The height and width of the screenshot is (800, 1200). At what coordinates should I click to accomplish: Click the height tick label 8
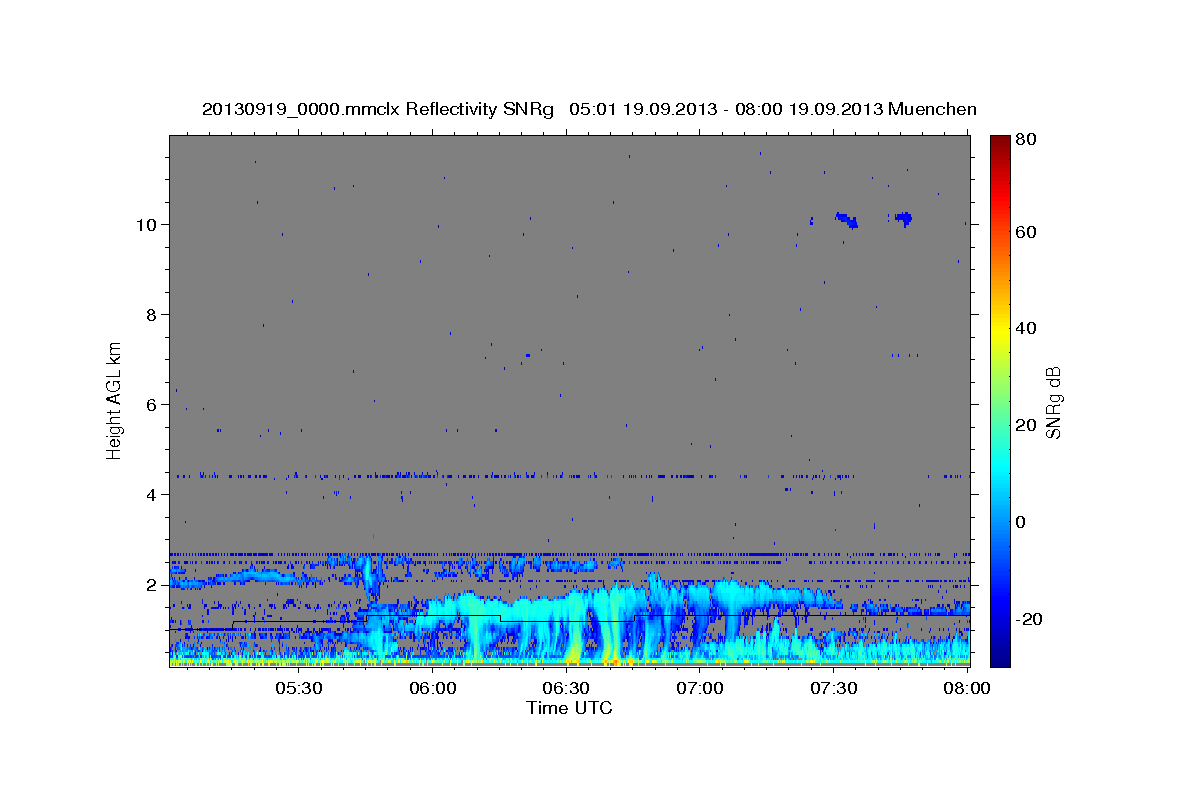coord(151,314)
